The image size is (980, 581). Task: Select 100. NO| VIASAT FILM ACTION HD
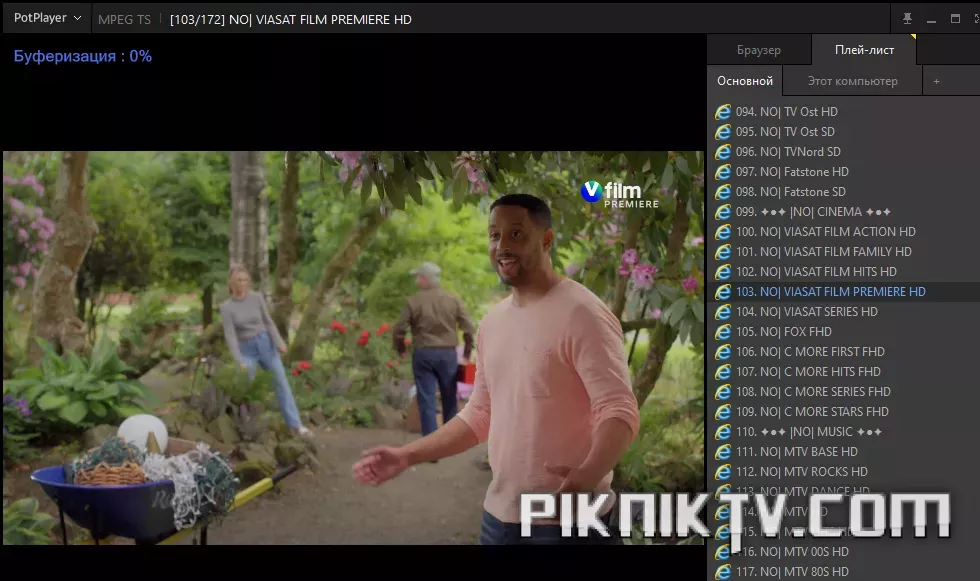[844, 232]
